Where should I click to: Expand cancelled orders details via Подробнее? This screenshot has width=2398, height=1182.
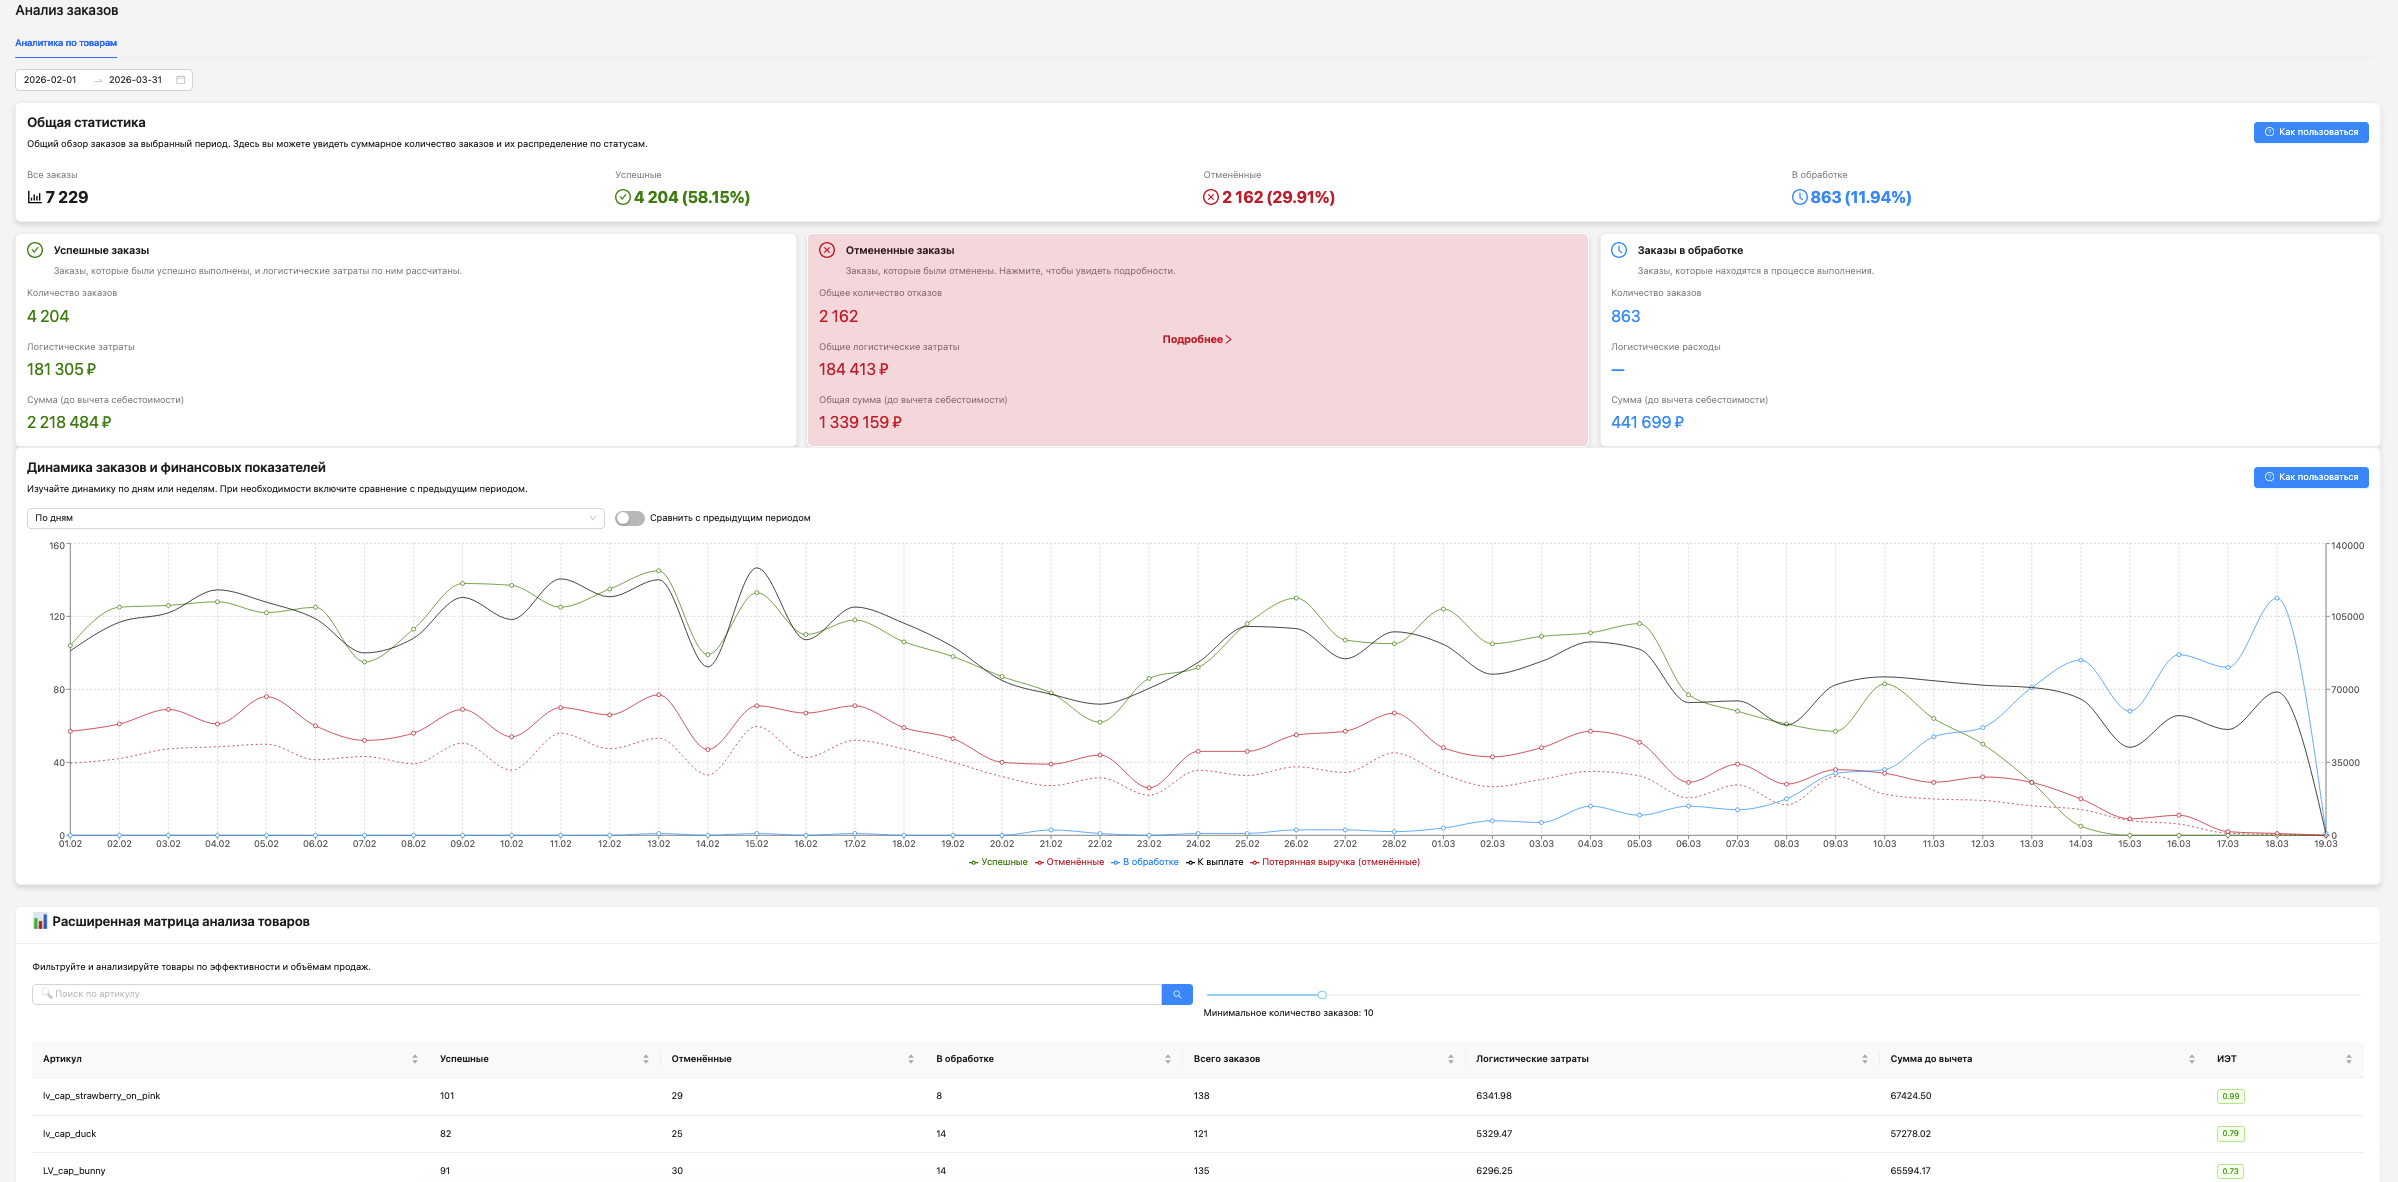point(1196,340)
